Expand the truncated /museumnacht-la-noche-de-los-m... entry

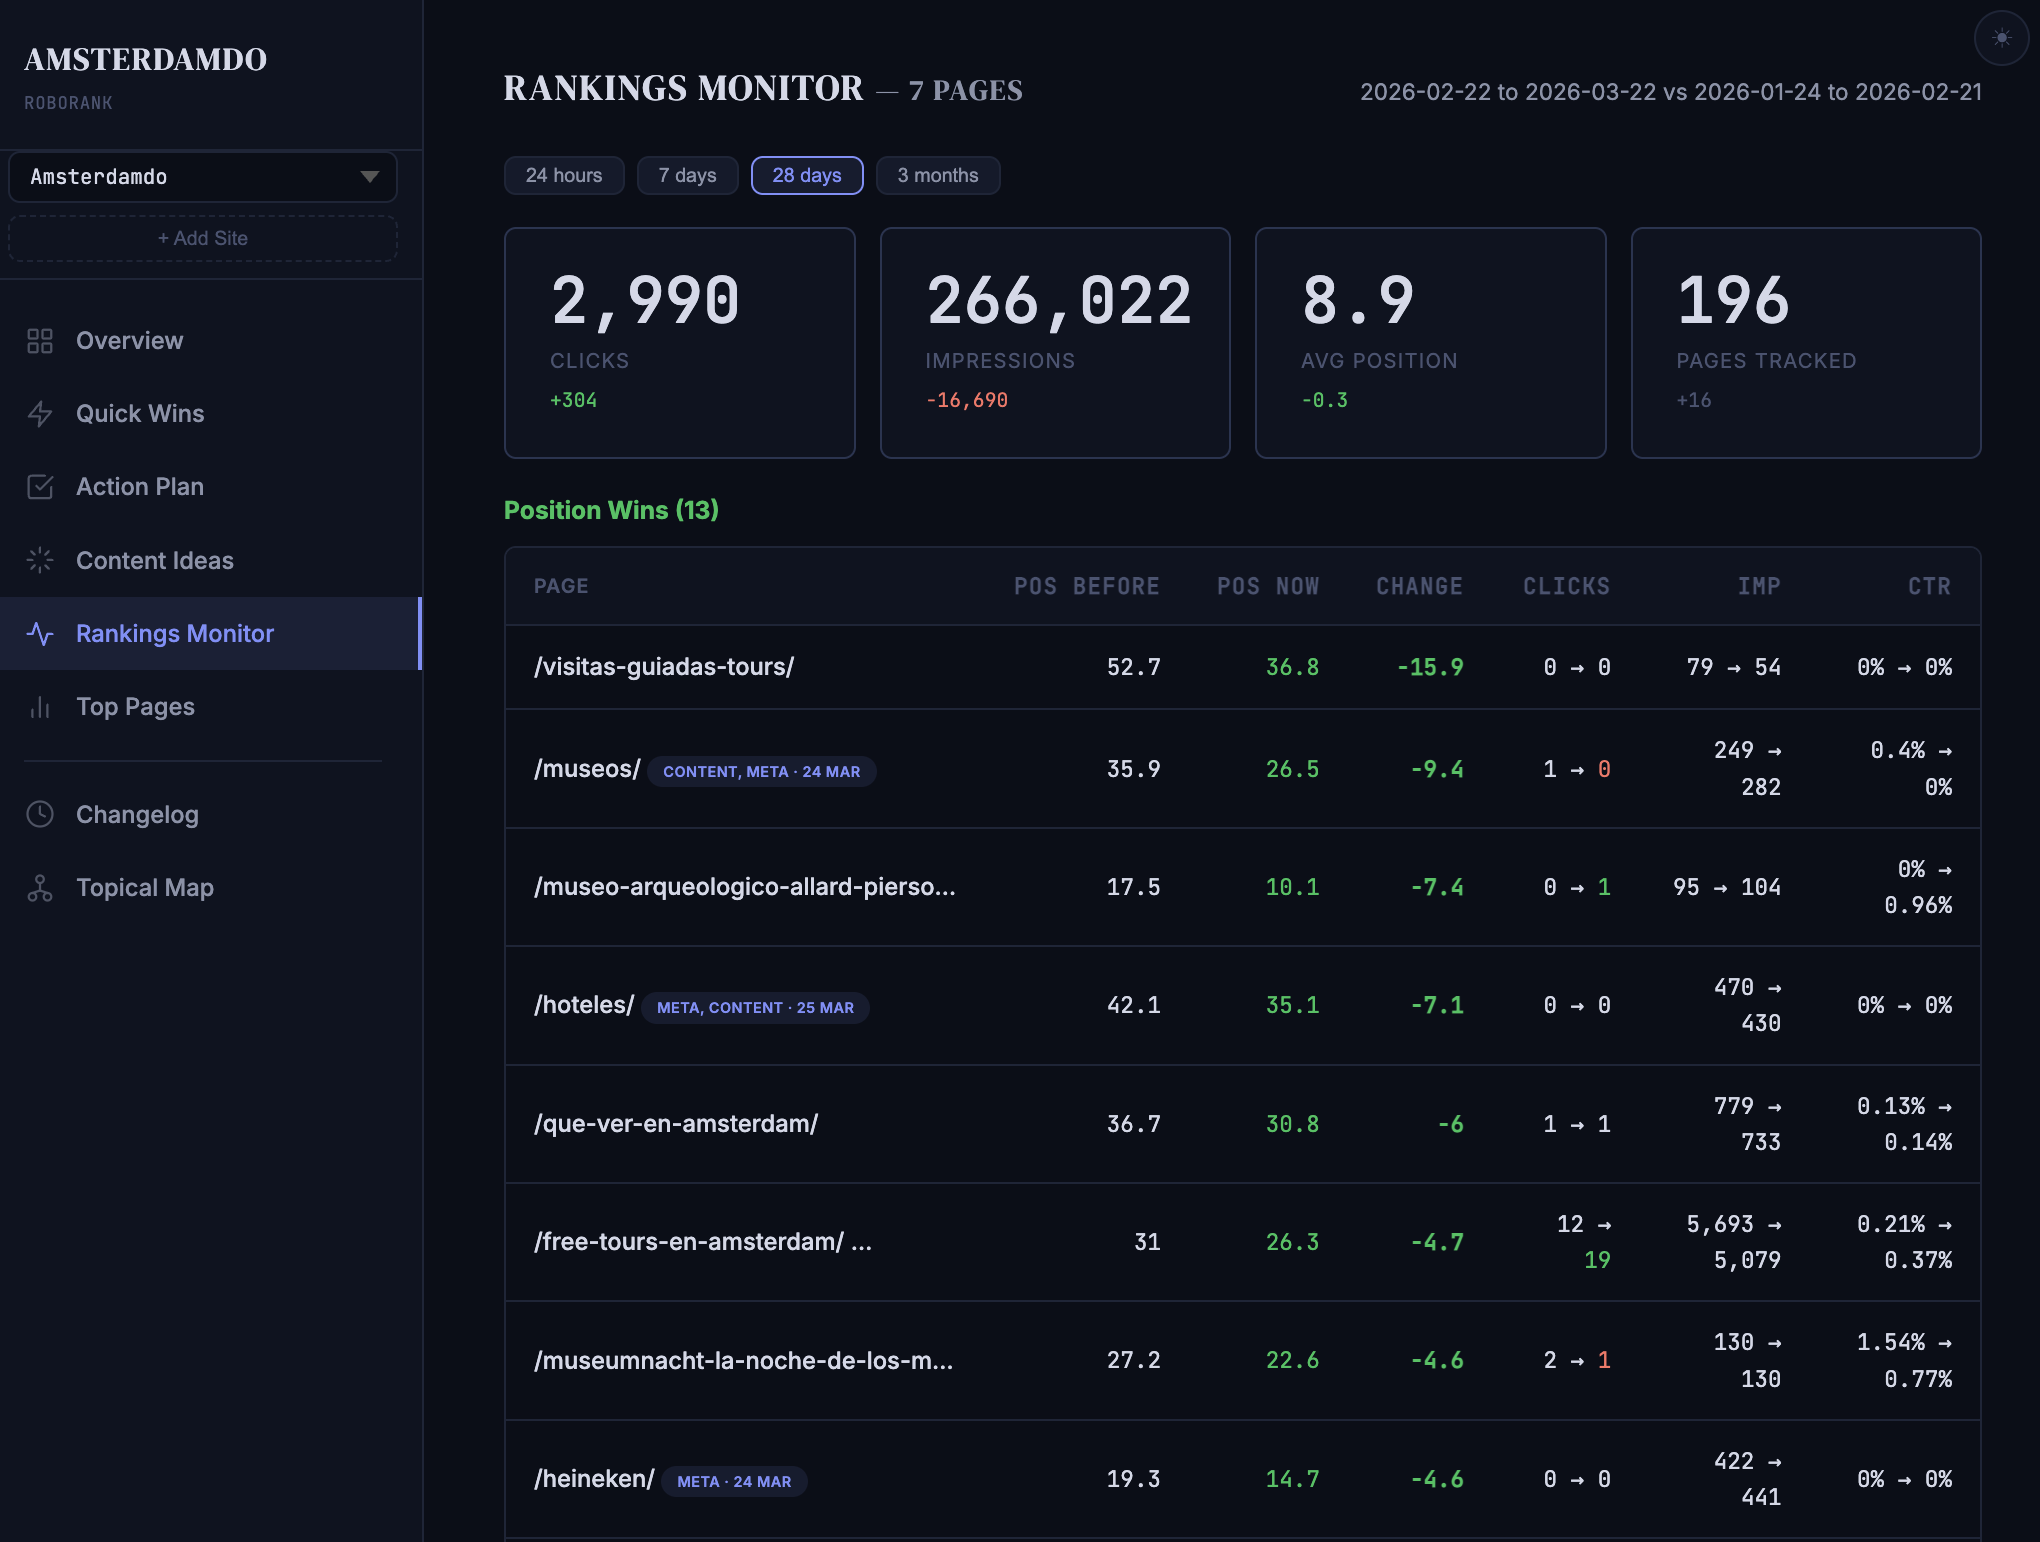[744, 1360]
